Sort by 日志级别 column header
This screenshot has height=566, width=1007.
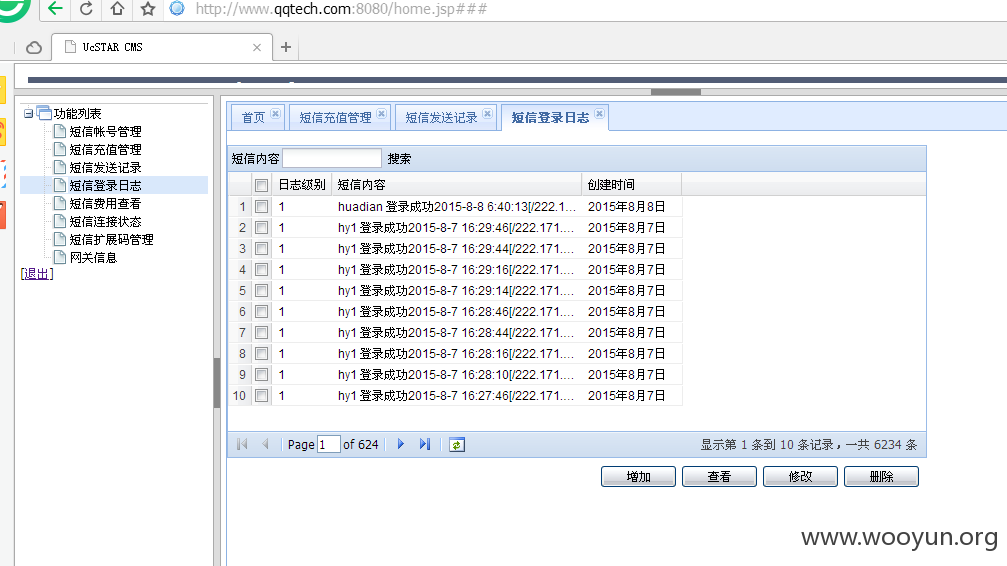[x=302, y=185]
